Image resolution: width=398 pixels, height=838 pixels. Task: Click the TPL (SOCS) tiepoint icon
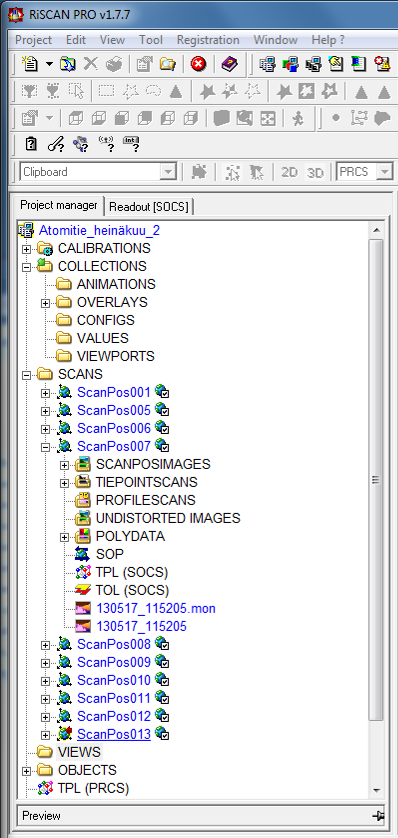[x=82, y=572]
